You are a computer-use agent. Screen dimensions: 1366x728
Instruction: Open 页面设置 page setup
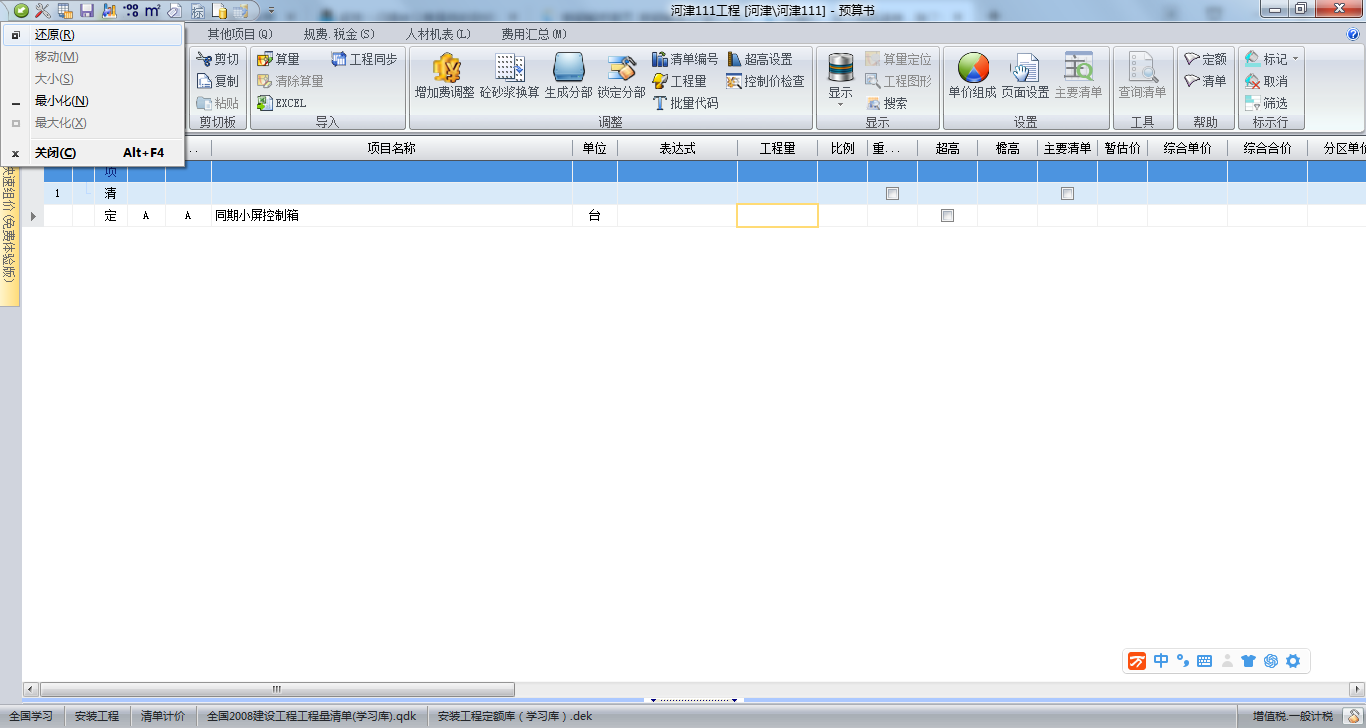(x=1025, y=76)
